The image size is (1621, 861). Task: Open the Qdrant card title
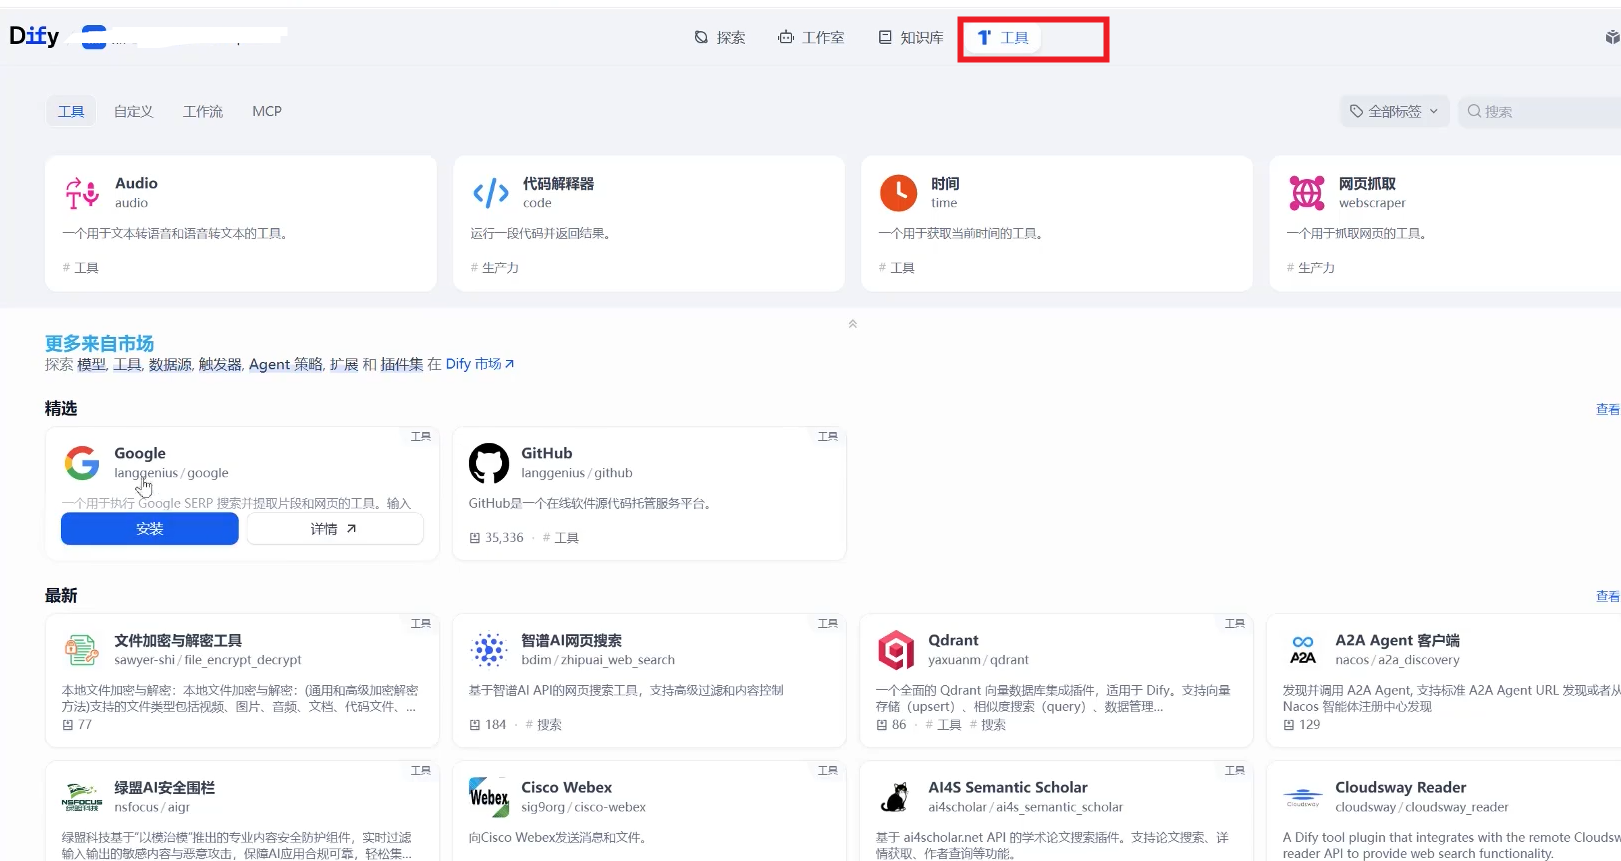point(953,640)
